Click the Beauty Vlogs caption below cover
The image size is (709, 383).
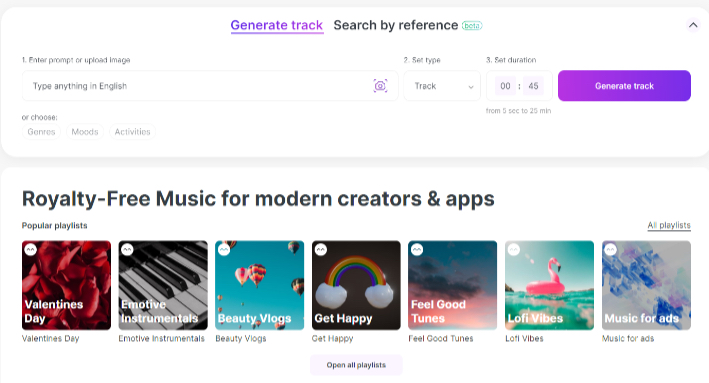241,338
